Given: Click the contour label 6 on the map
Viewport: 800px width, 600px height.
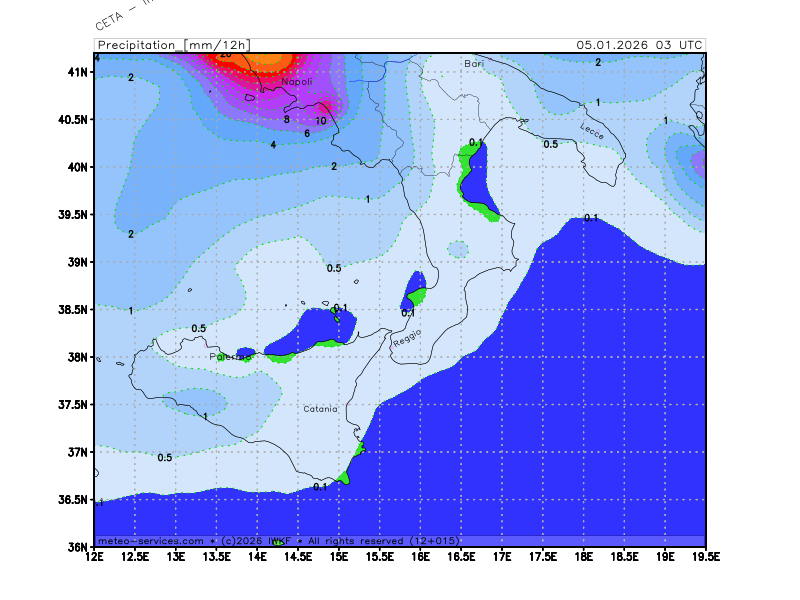Looking at the screenshot, I should (x=307, y=133).
